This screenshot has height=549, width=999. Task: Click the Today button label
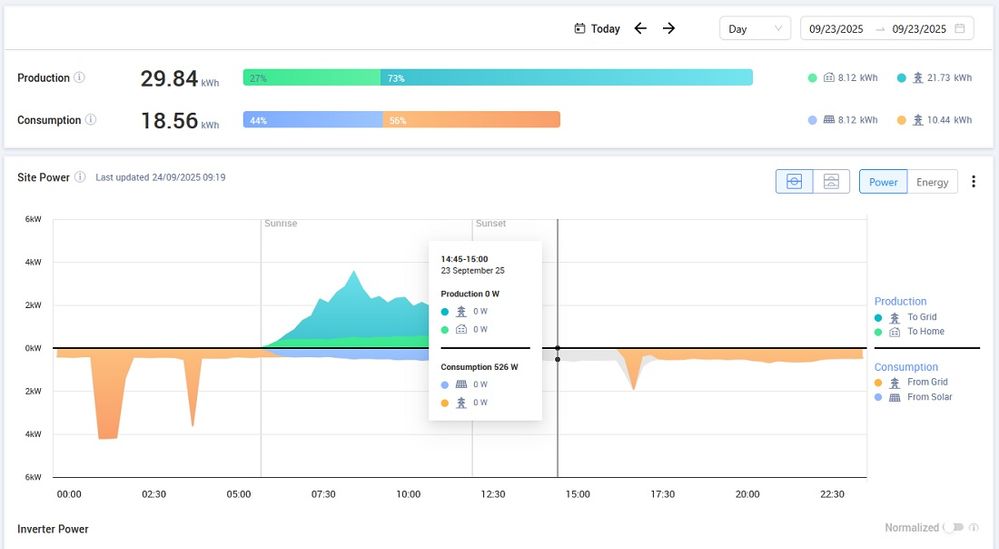pos(605,29)
